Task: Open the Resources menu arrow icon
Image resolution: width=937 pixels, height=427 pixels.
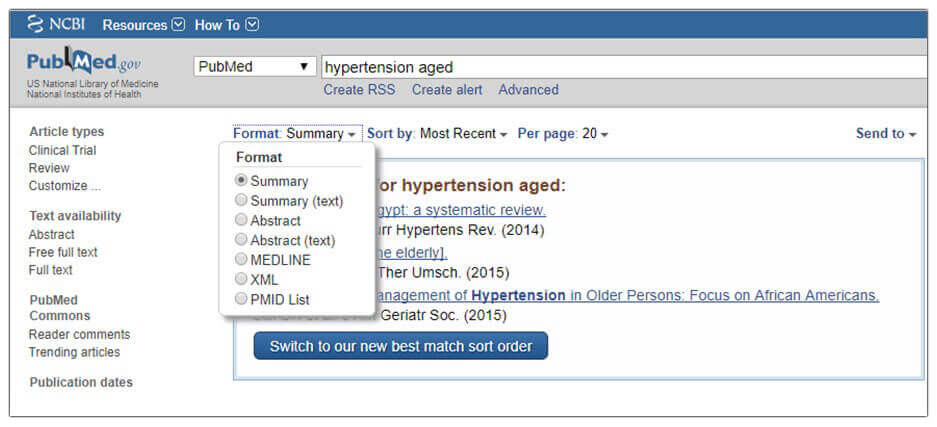Action: 179,25
